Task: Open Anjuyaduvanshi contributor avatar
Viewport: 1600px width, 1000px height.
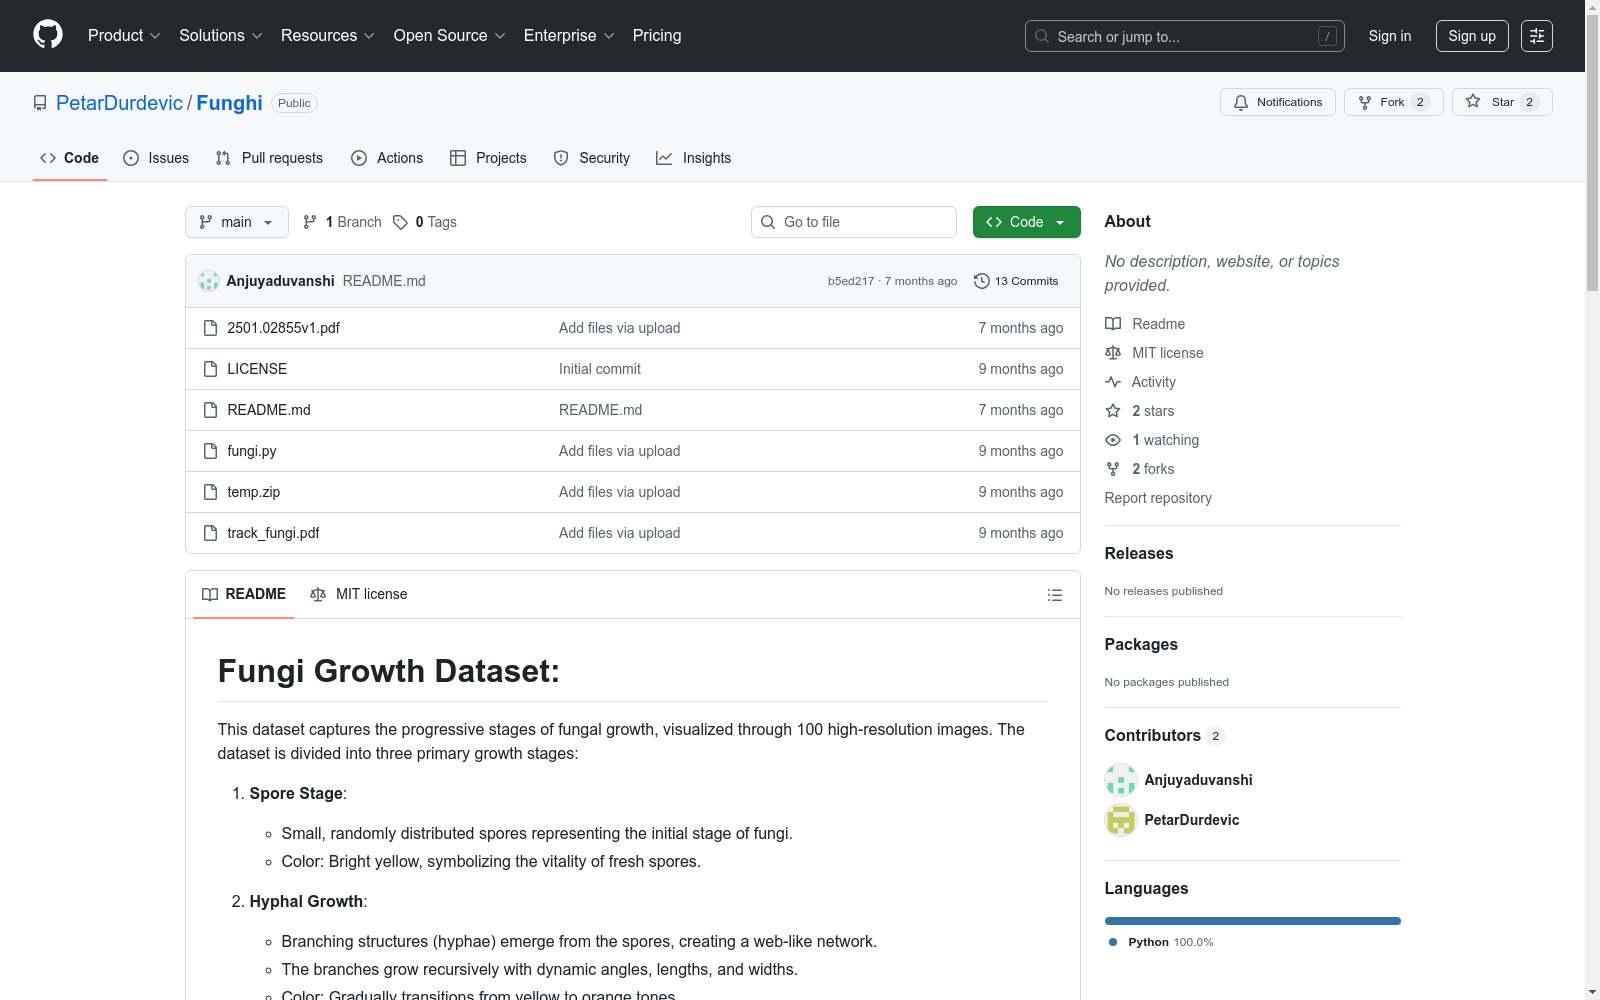Action: (x=1121, y=780)
